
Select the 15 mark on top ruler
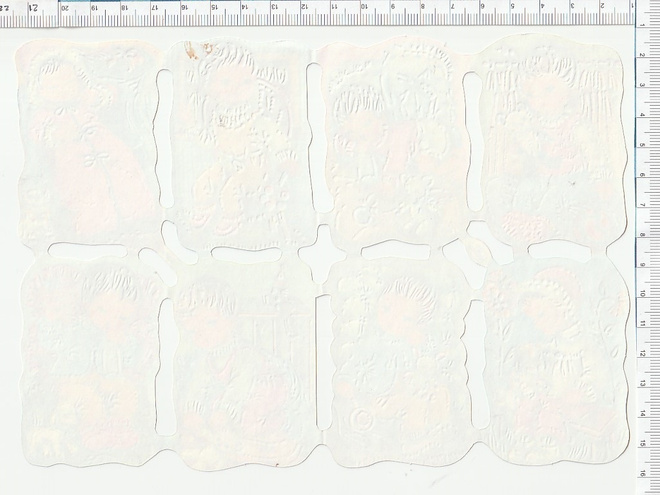point(214,7)
